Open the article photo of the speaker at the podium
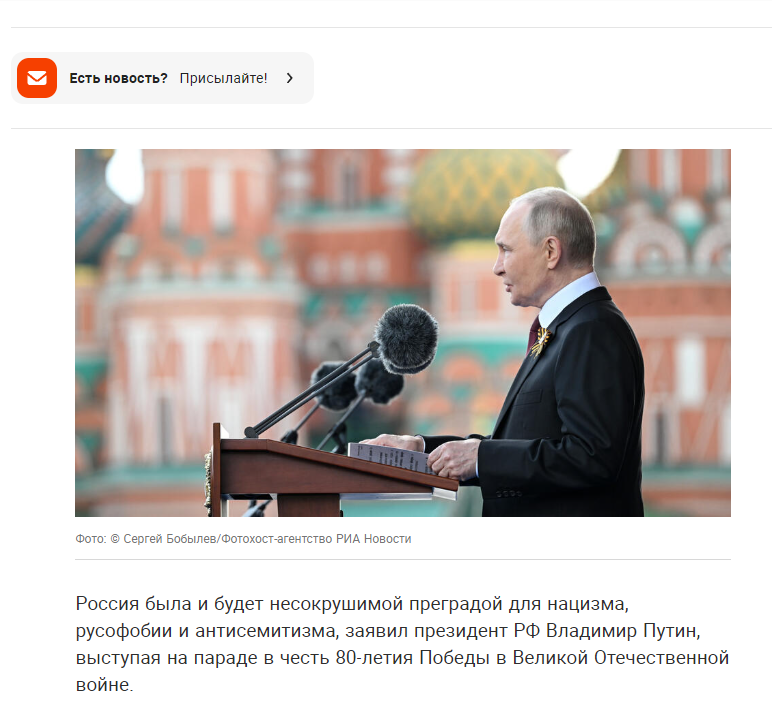This screenshot has height=713, width=772. coord(403,333)
